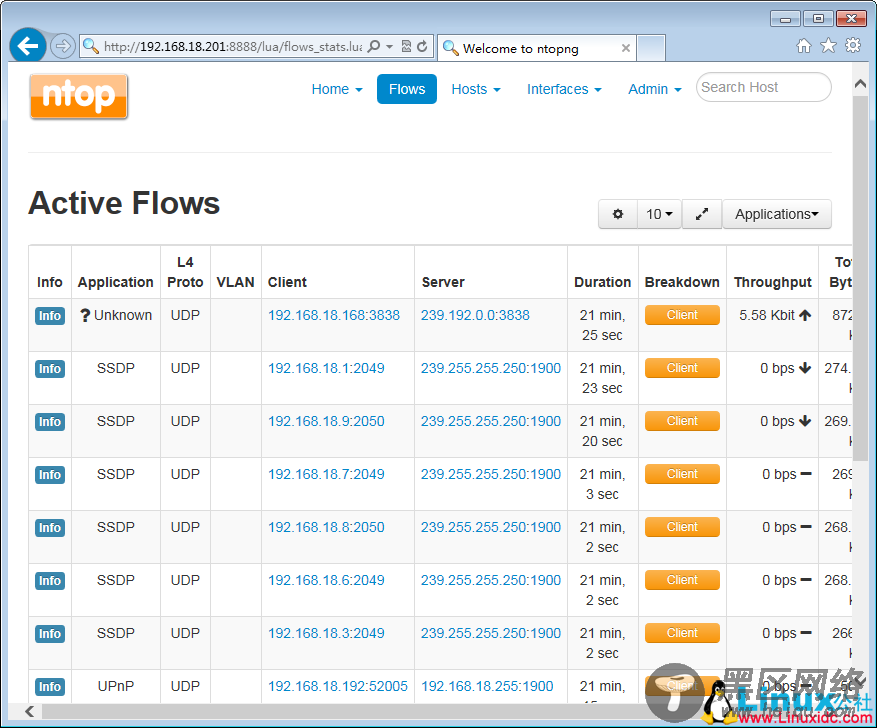Click the table settings gear button
This screenshot has width=877, height=728.
point(618,214)
